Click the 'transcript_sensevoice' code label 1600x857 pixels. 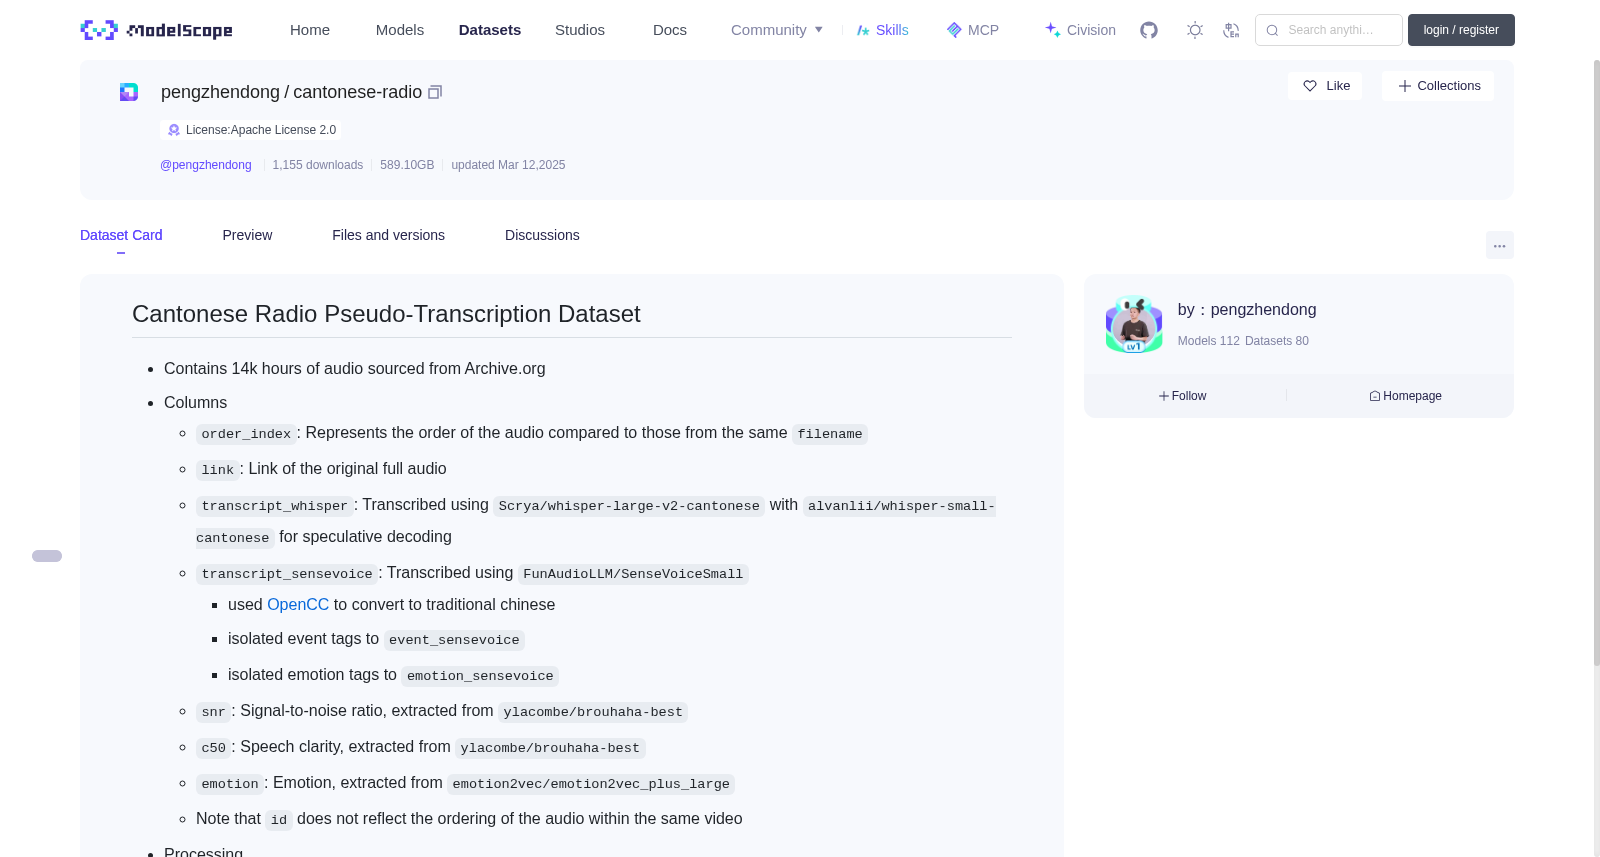(x=287, y=574)
